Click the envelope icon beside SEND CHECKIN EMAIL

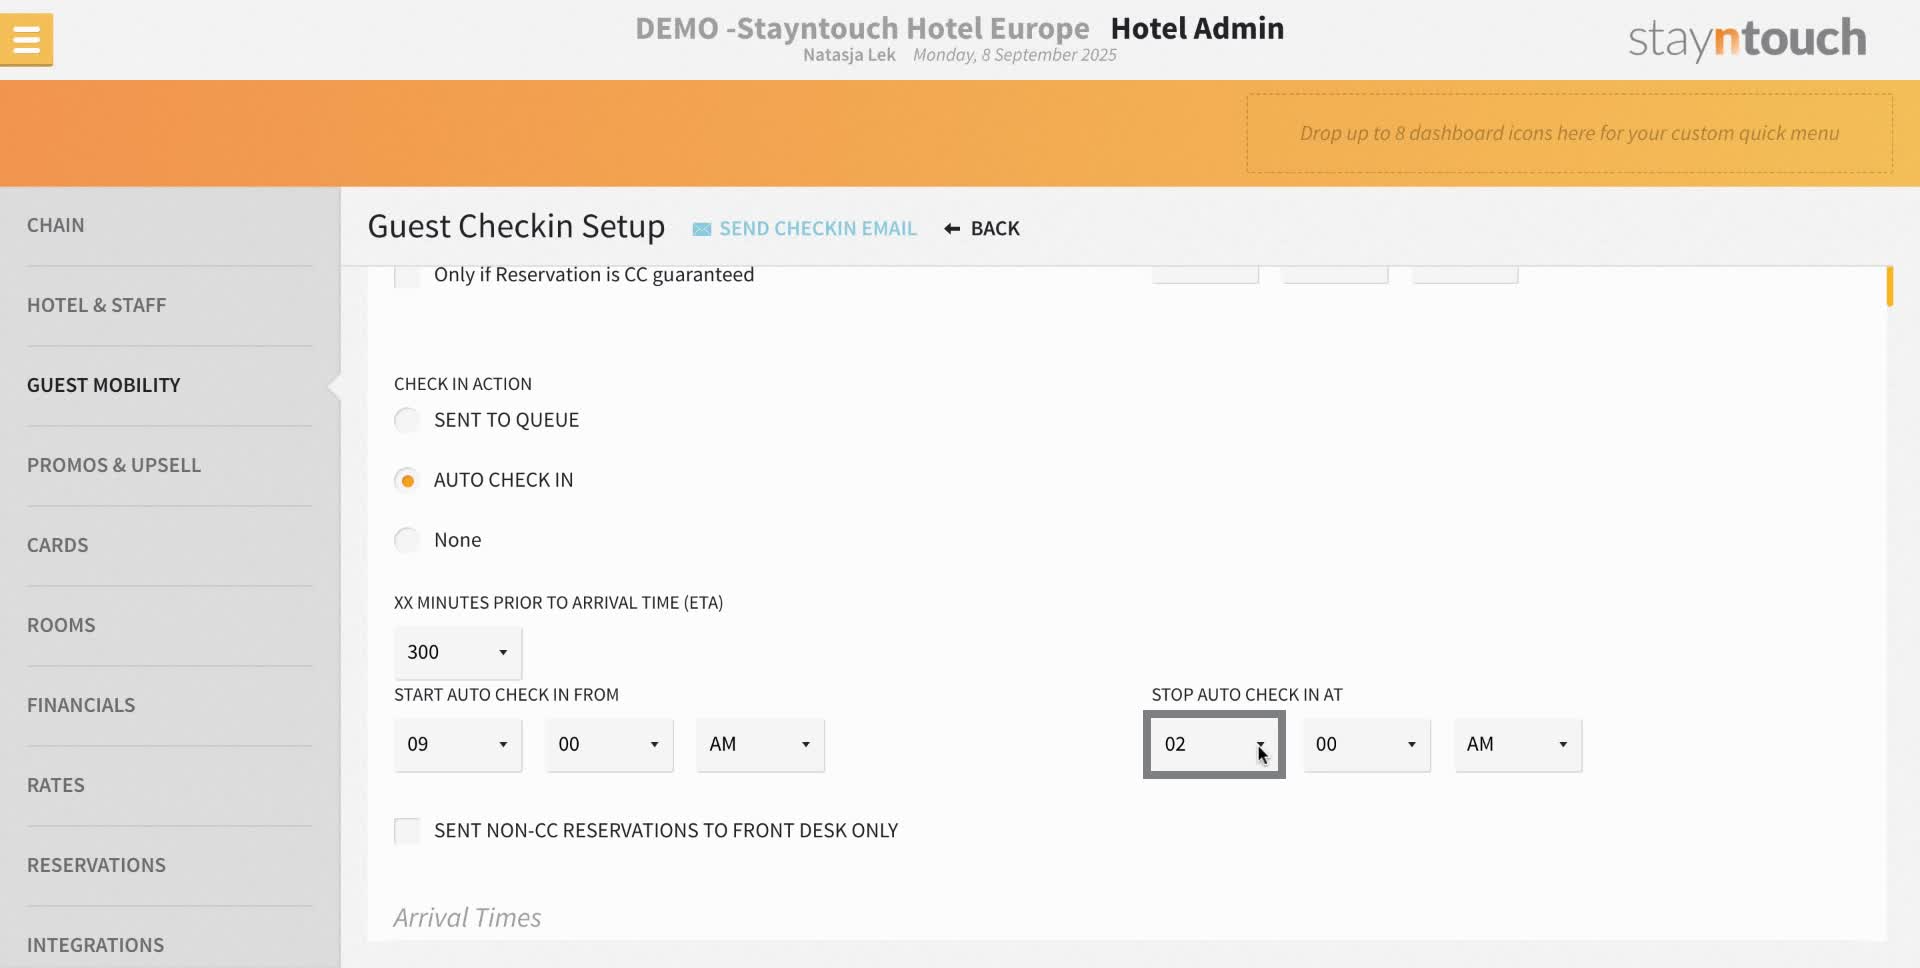[700, 228]
